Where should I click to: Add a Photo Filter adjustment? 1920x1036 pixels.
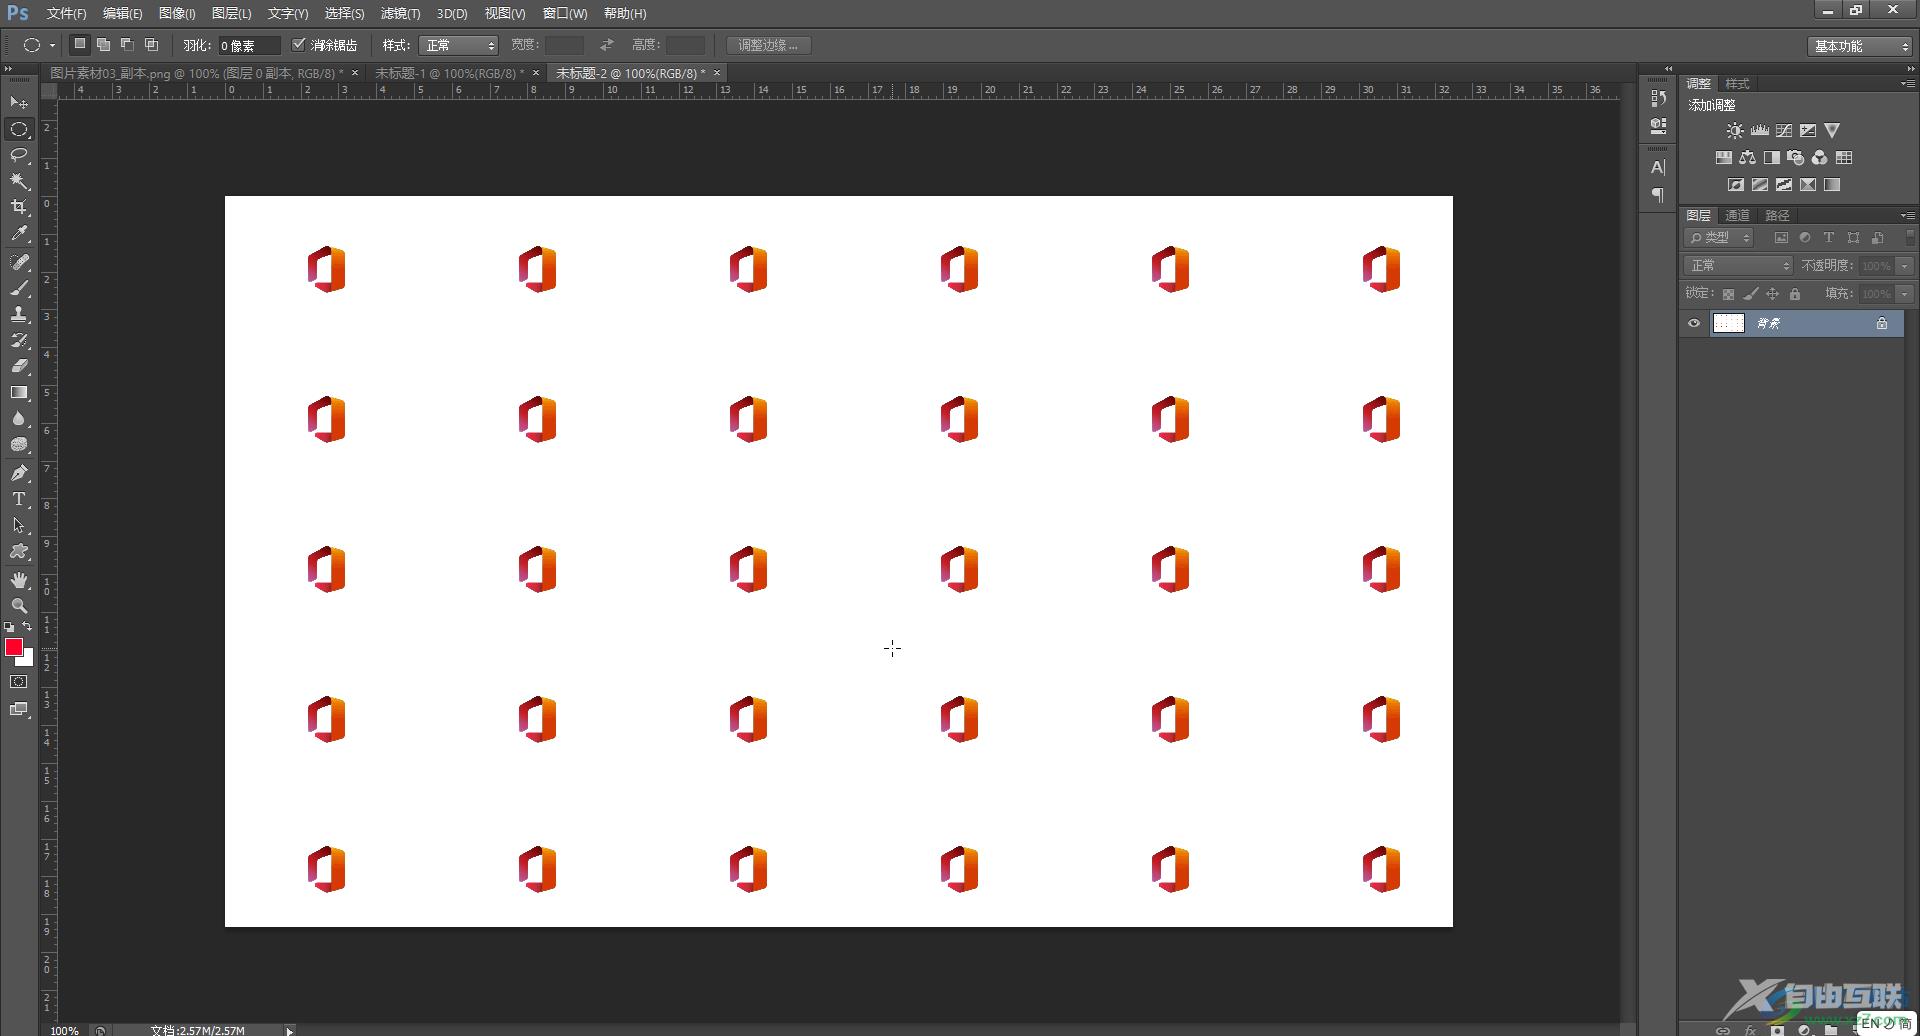point(1796,158)
